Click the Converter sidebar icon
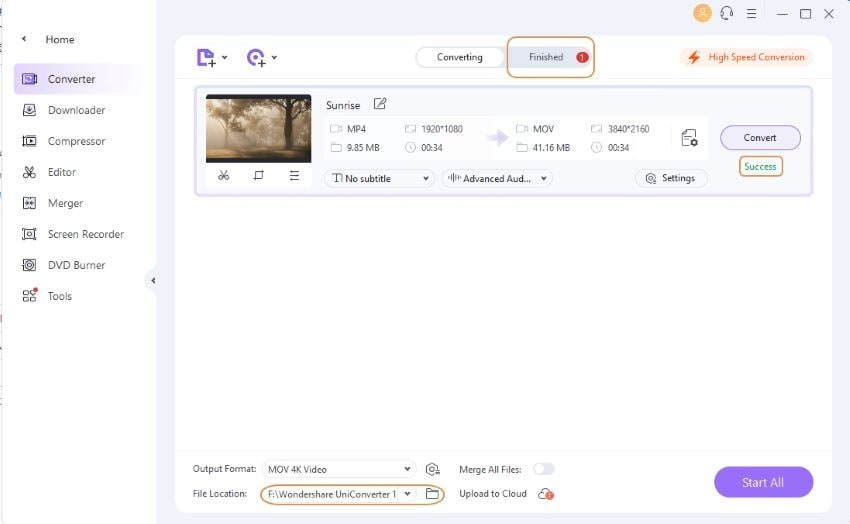This screenshot has width=850, height=524. (x=29, y=79)
